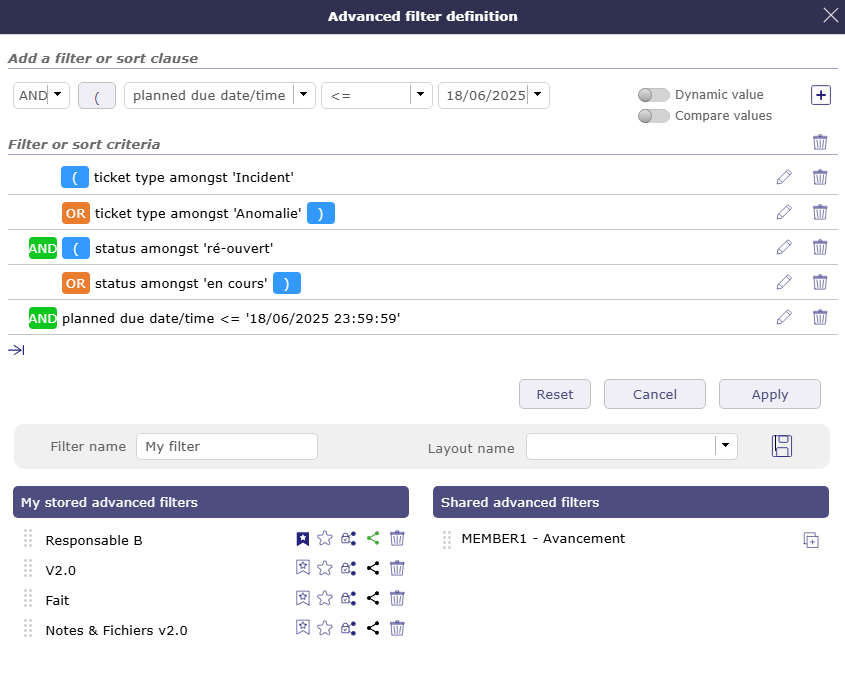The width and height of the screenshot is (845, 680).
Task: Copy the shared 'MEMBER1 - Avancement' filter
Action: tap(811, 540)
